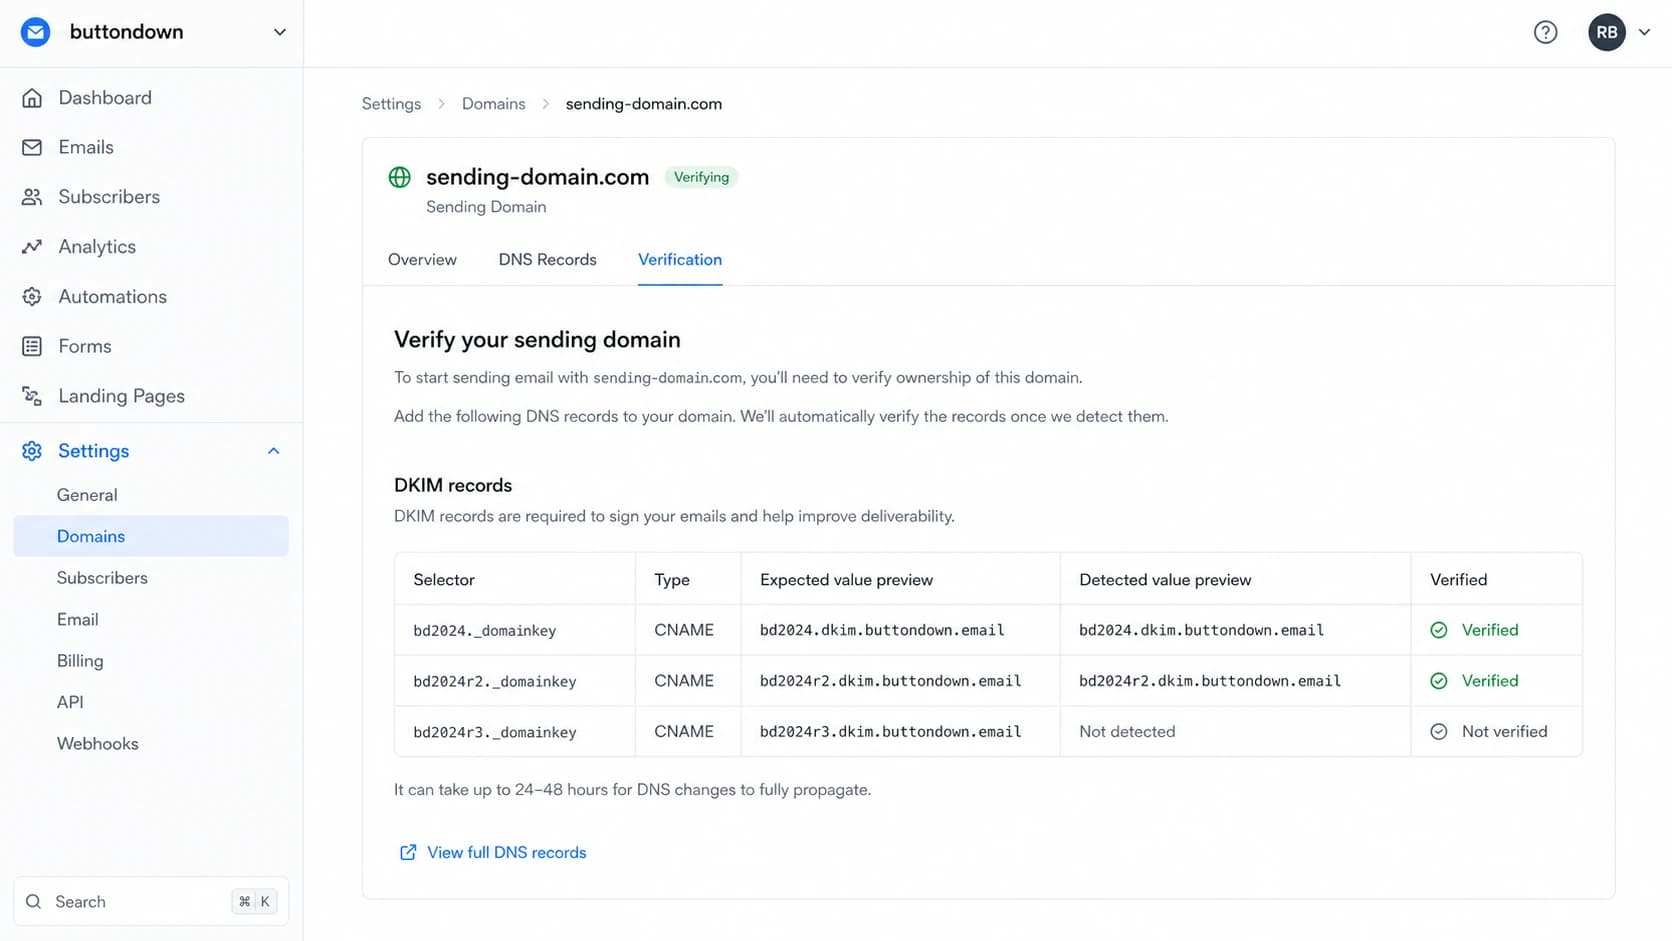The width and height of the screenshot is (1672, 941).
Task: Collapse the Settings section chevron
Action: (274, 451)
